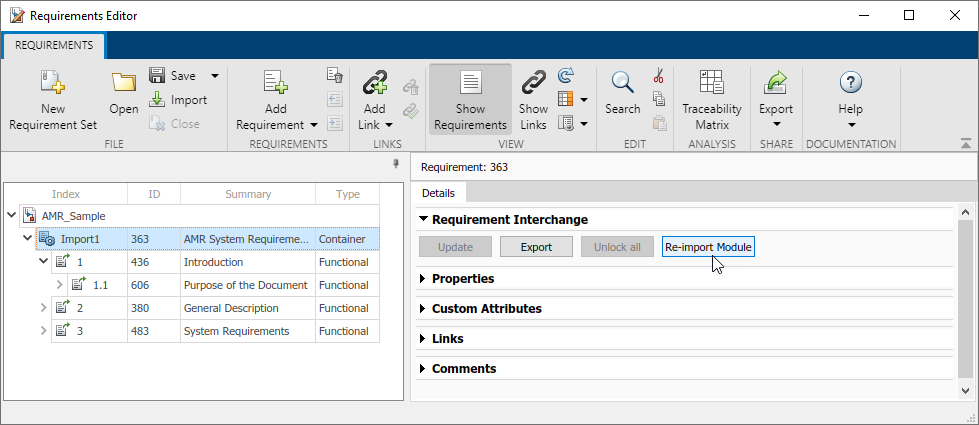Open the Traceability Matrix
The image size is (979, 425).
(x=712, y=84)
